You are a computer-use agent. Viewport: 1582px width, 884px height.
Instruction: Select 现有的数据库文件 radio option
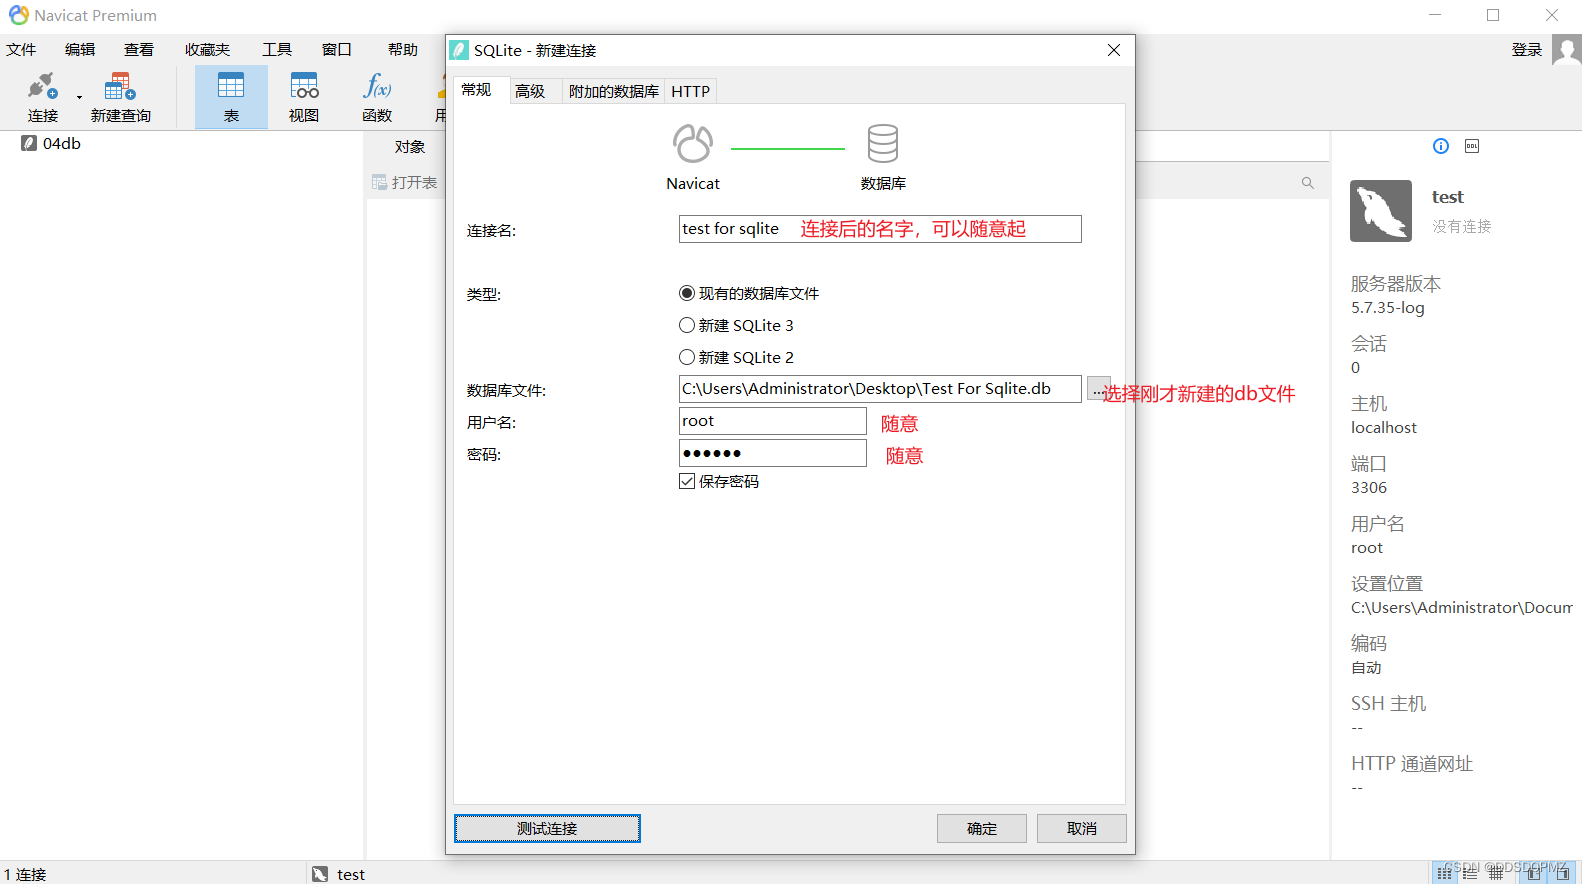tap(749, 293)
